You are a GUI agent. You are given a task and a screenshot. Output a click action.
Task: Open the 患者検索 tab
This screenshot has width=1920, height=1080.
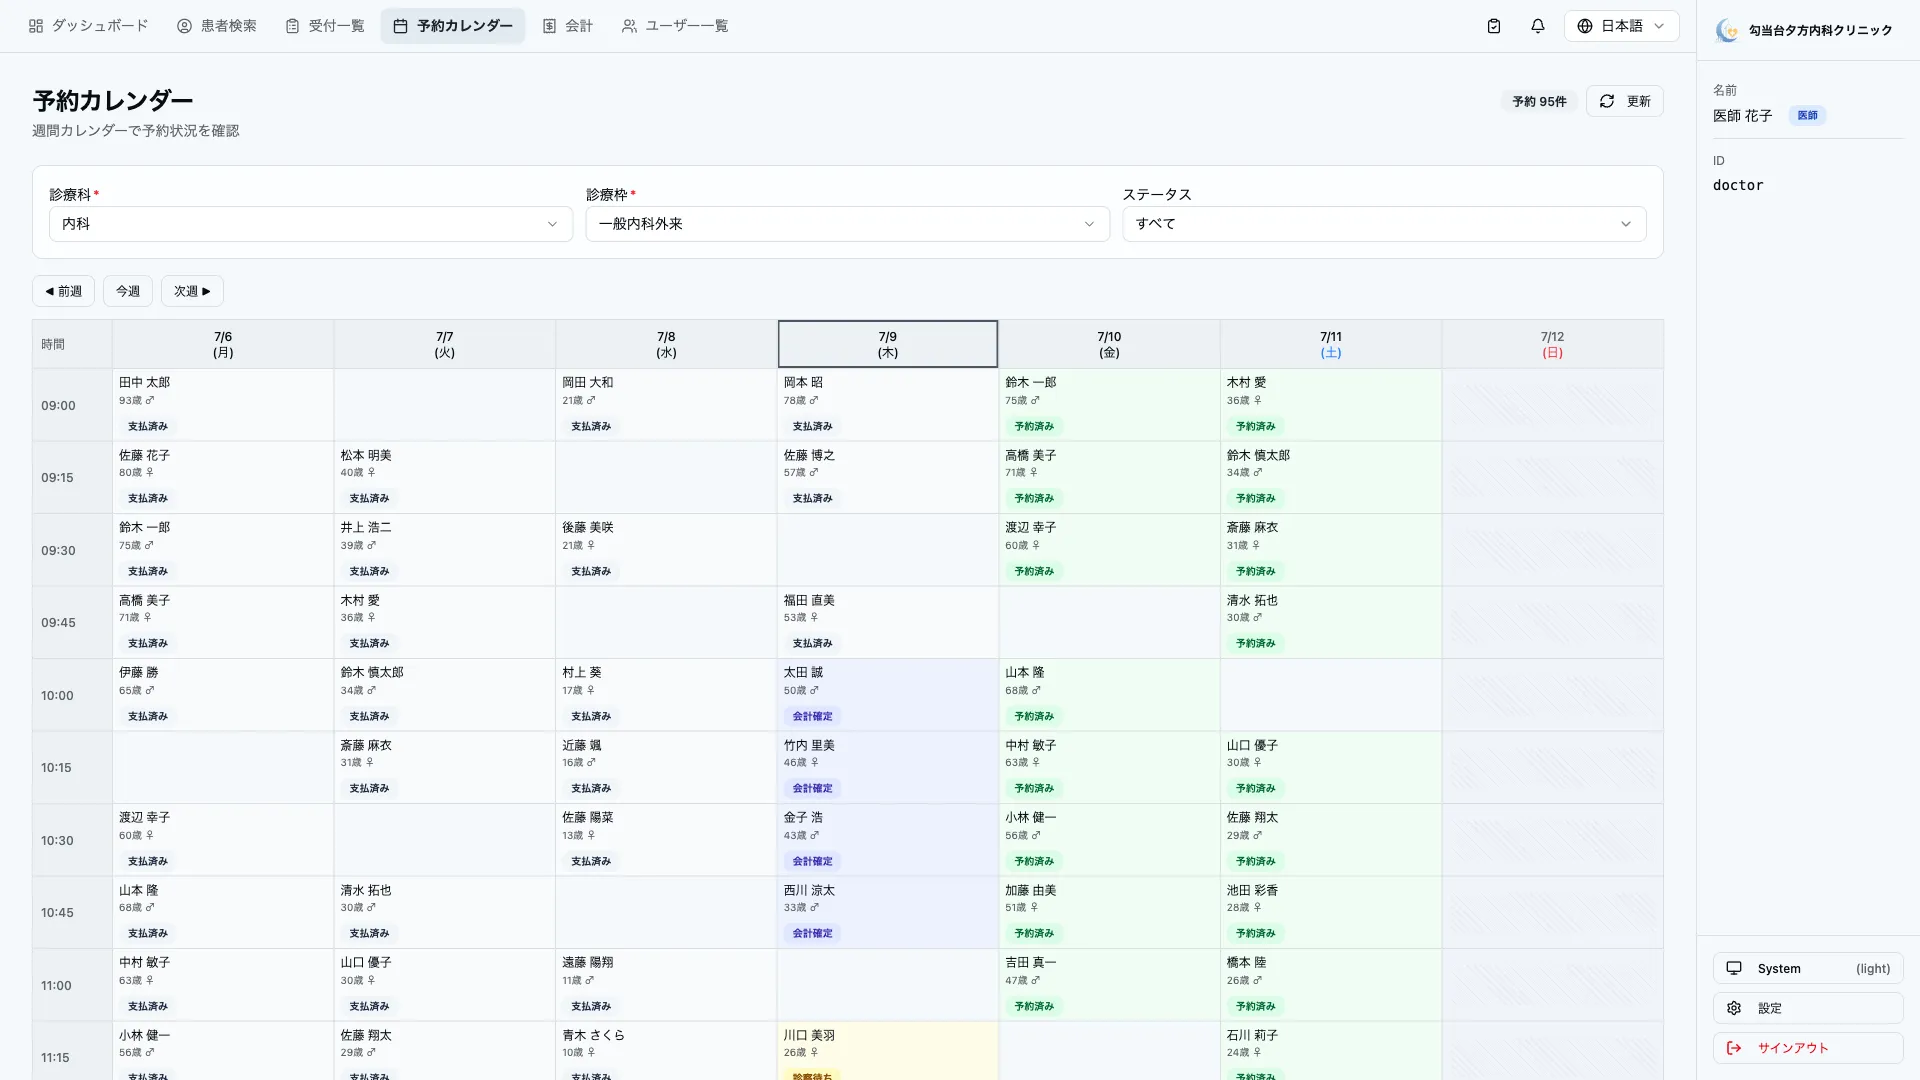217,26
